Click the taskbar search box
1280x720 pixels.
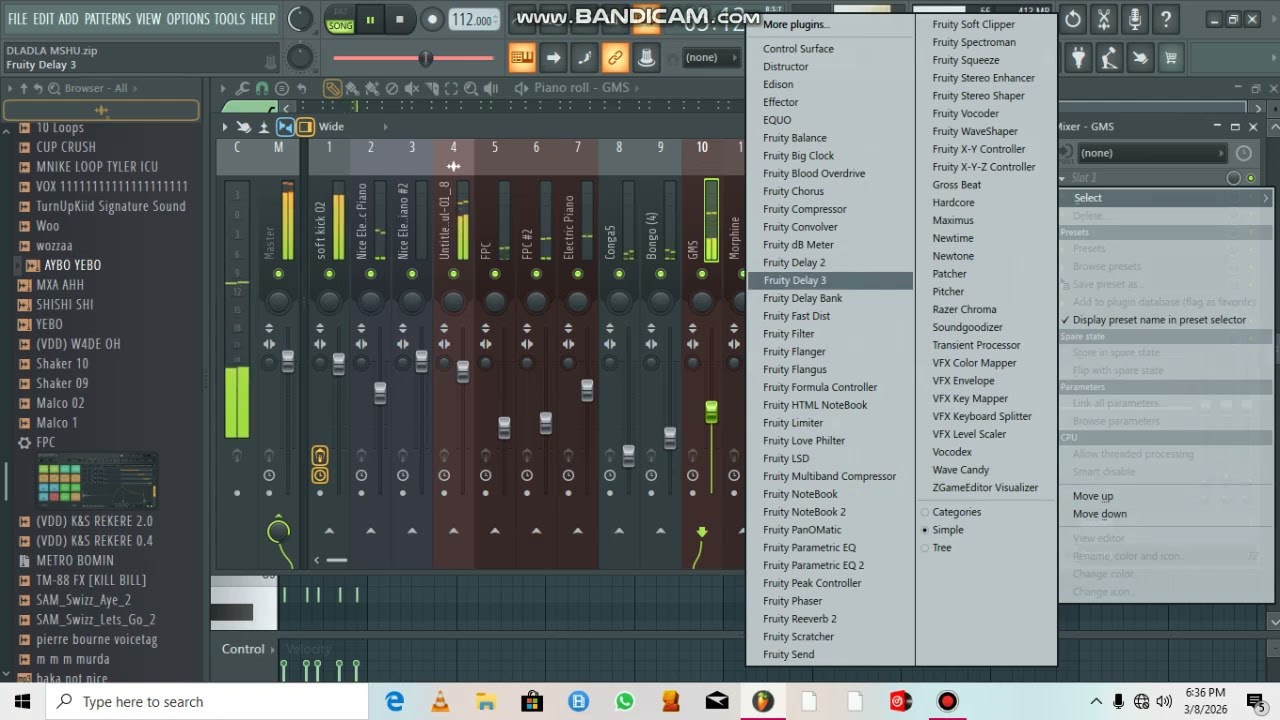click(x=208, y=701)
